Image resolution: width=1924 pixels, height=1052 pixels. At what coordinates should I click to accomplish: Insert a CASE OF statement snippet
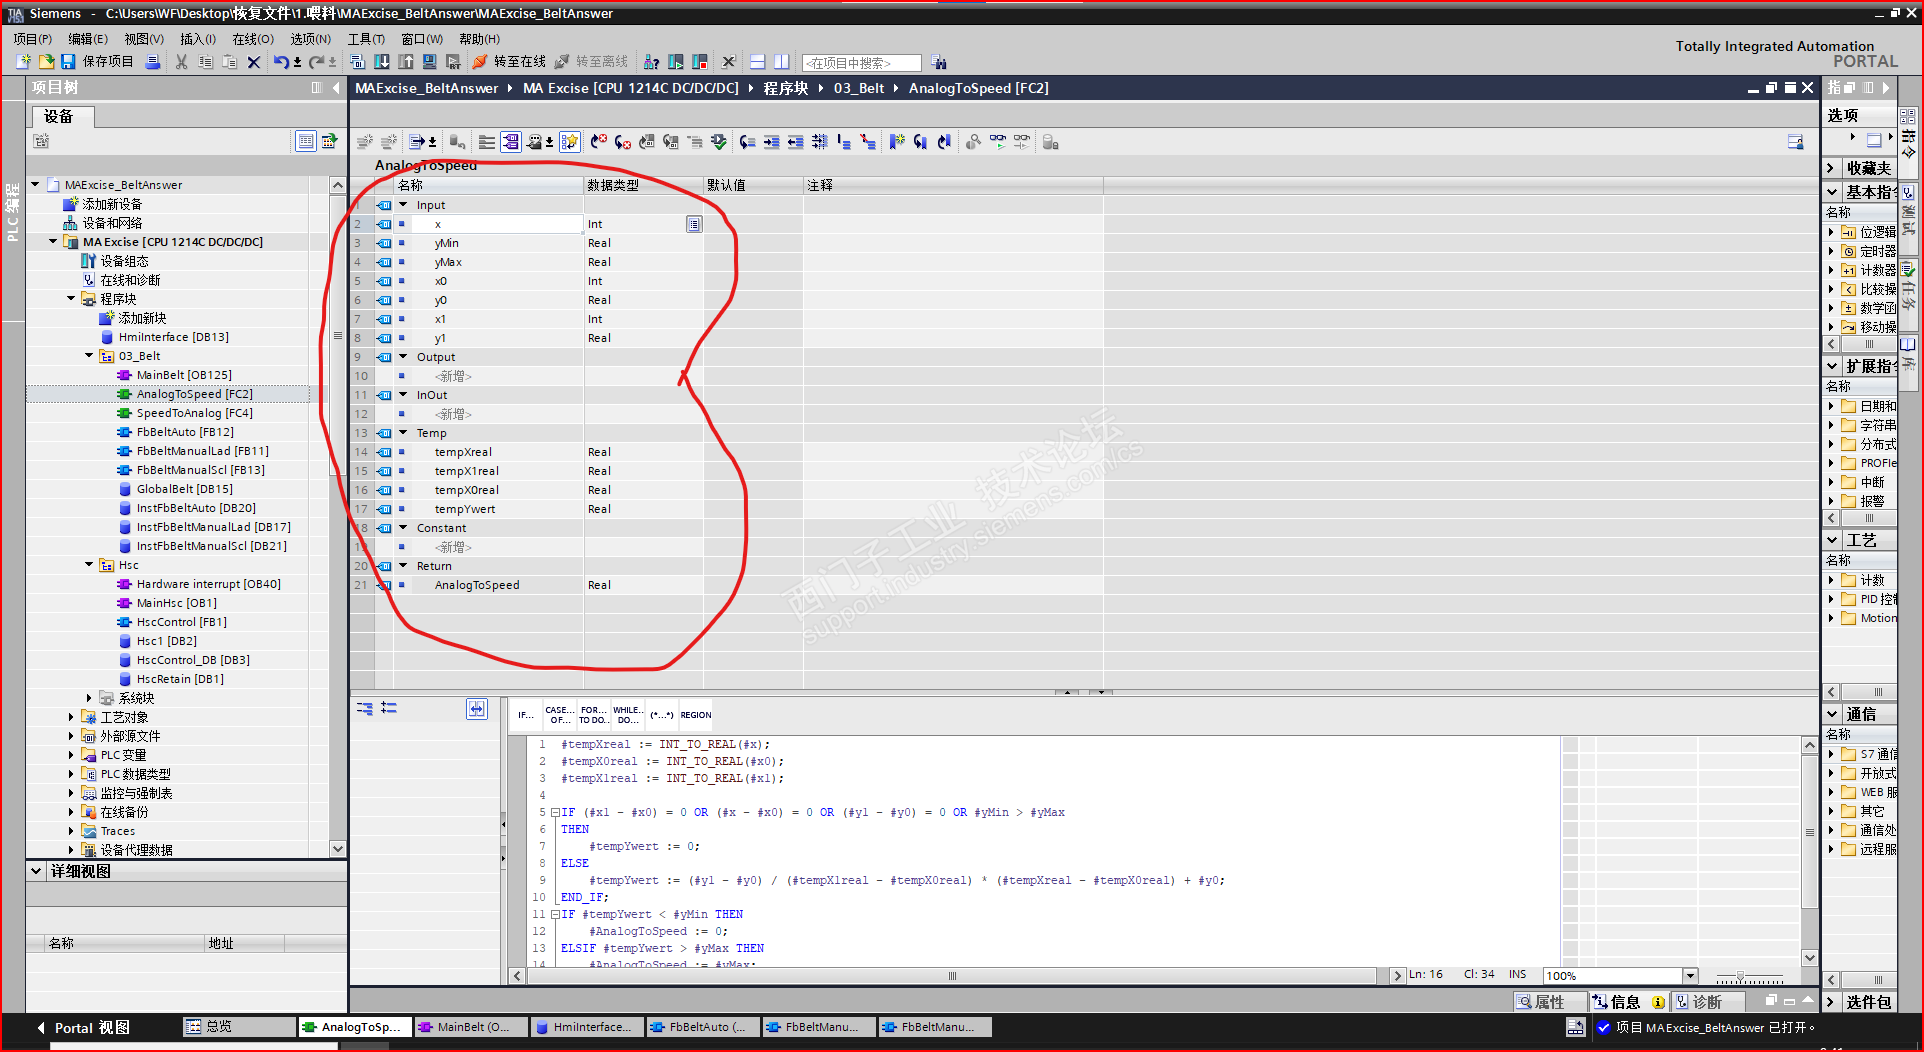560,715
